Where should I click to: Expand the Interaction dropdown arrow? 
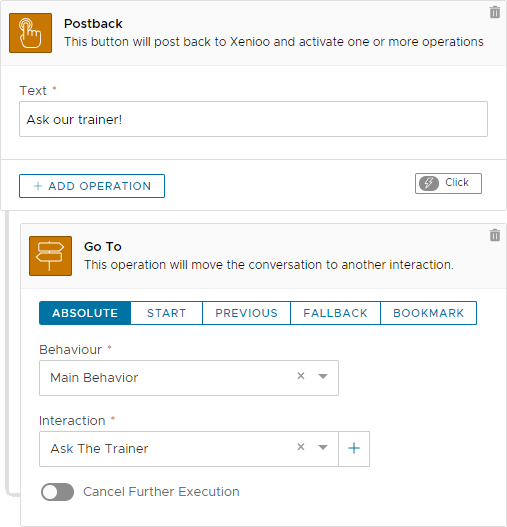click(323, 447)
